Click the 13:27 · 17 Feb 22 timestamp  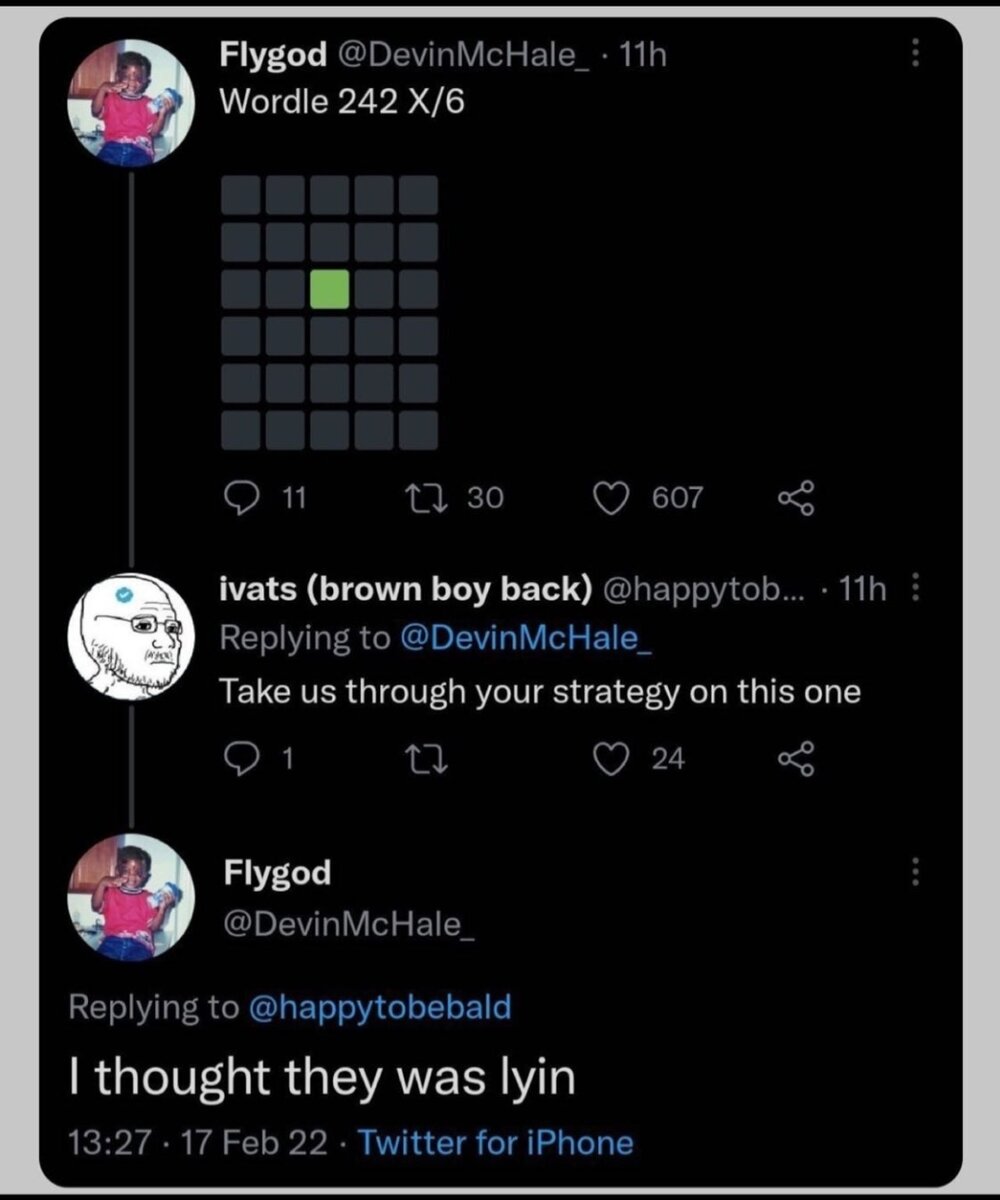[202, 1142]
